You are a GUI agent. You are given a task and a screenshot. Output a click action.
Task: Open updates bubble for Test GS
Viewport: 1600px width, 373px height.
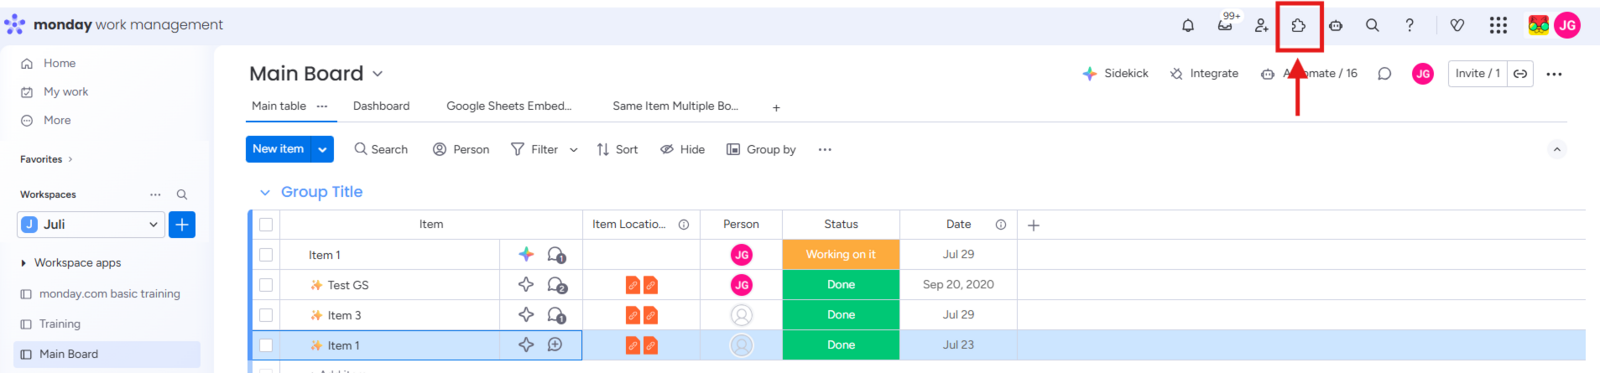point(557,285)
